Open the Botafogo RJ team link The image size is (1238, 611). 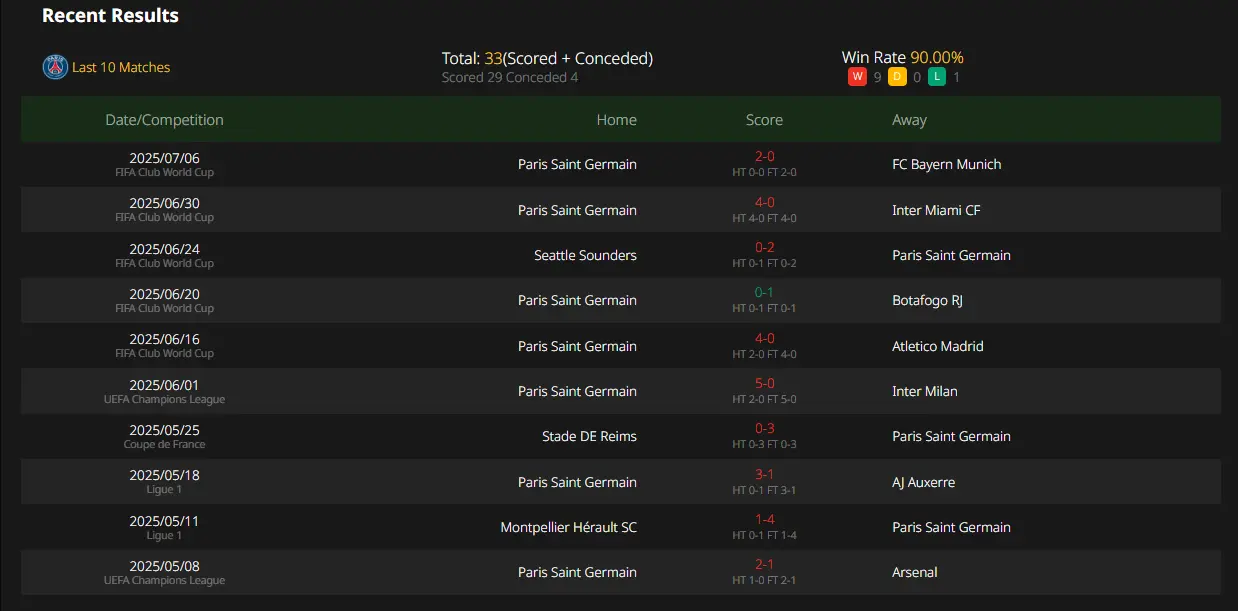pos(927,300)
